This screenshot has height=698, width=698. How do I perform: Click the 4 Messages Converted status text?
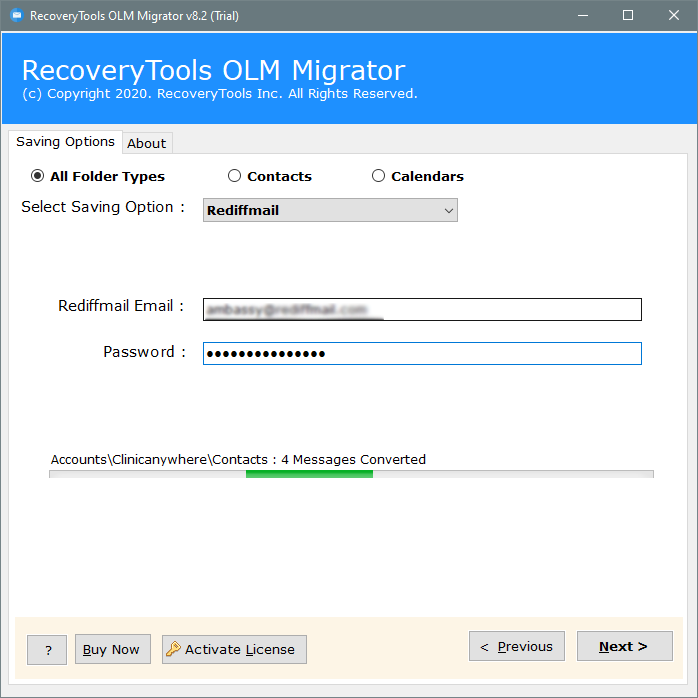pyautogui.click(x=353, y=459)
